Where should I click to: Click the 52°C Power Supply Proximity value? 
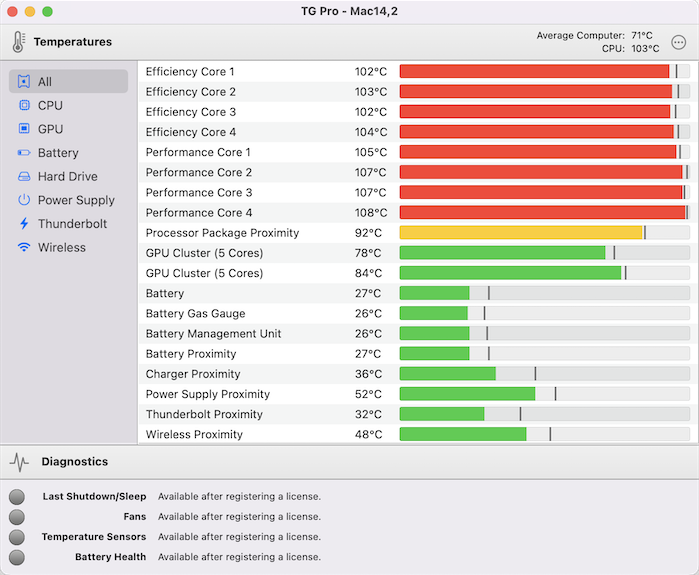368,394
